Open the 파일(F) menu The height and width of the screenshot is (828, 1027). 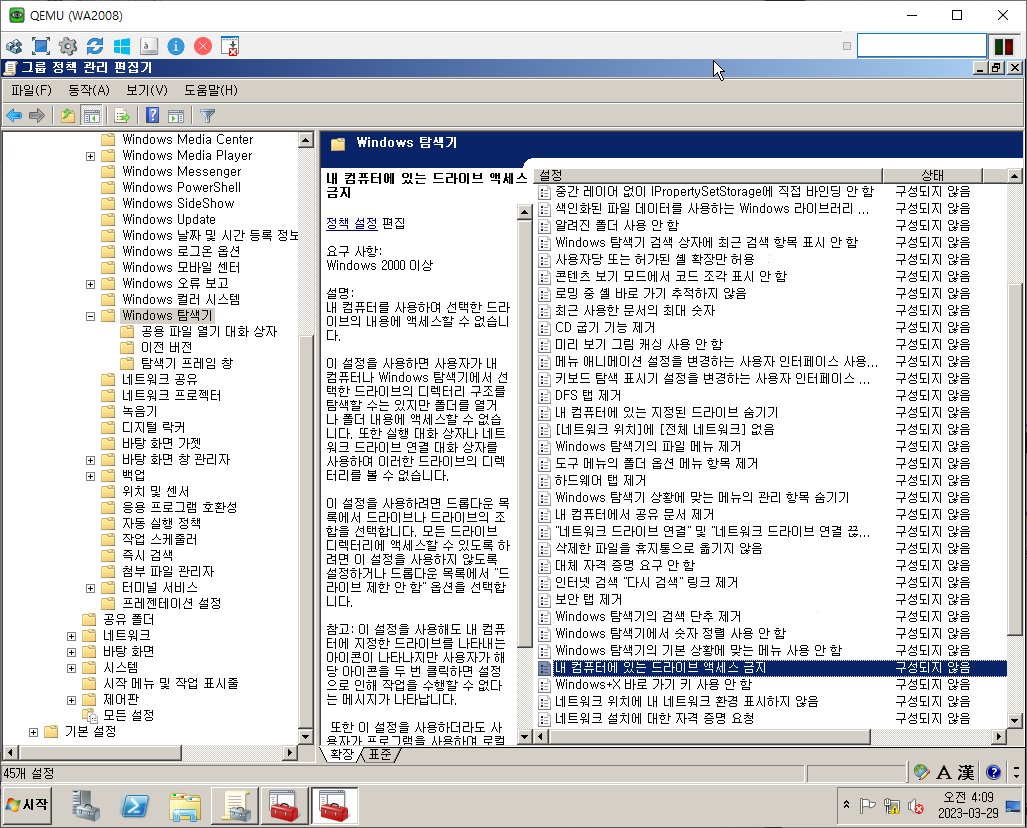tap(31, 90)
